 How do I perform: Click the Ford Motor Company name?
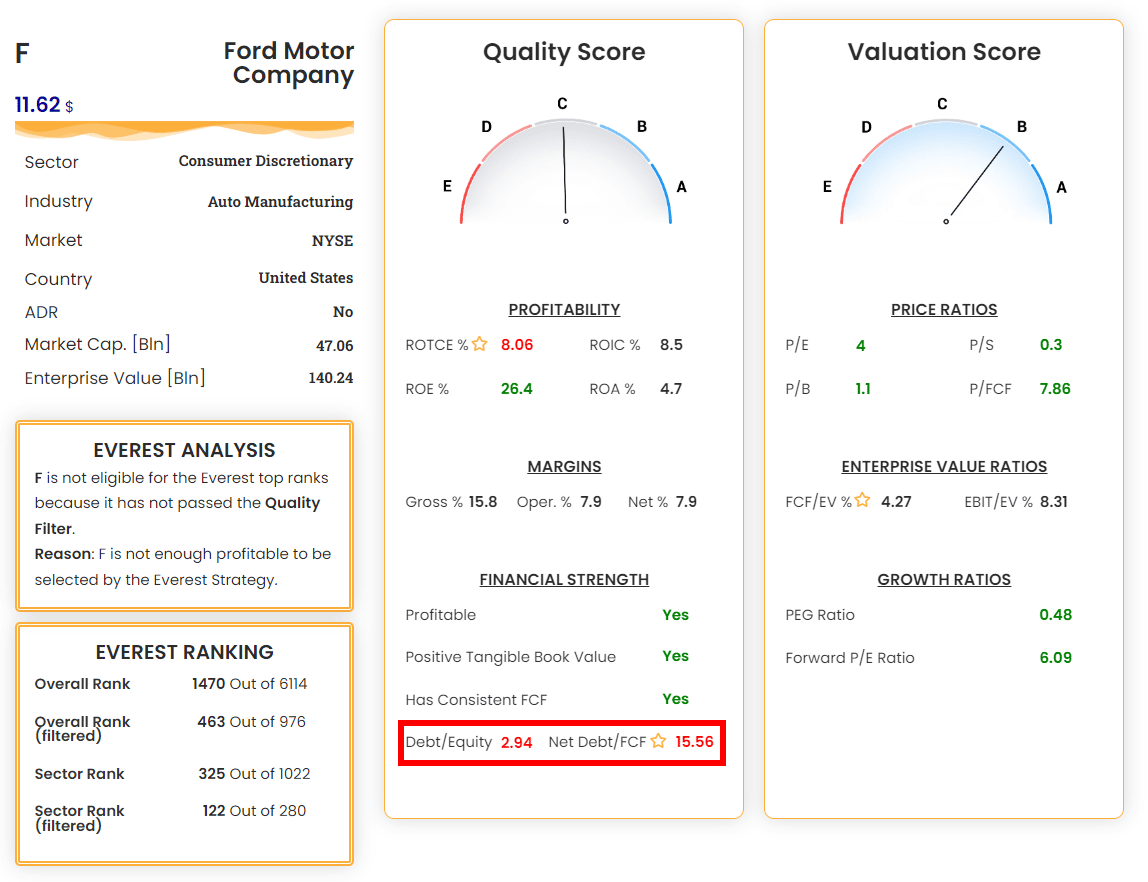288,62
